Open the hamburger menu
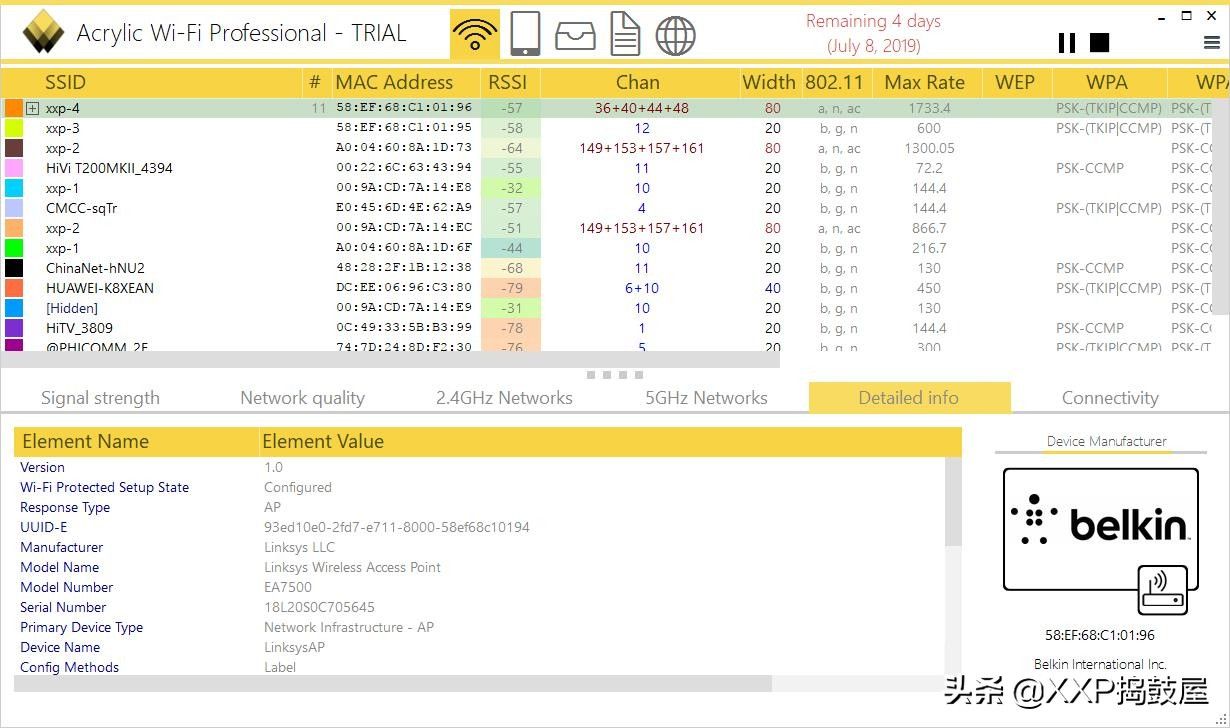This screenshot has width=1230, height=728. point(1211,43)
